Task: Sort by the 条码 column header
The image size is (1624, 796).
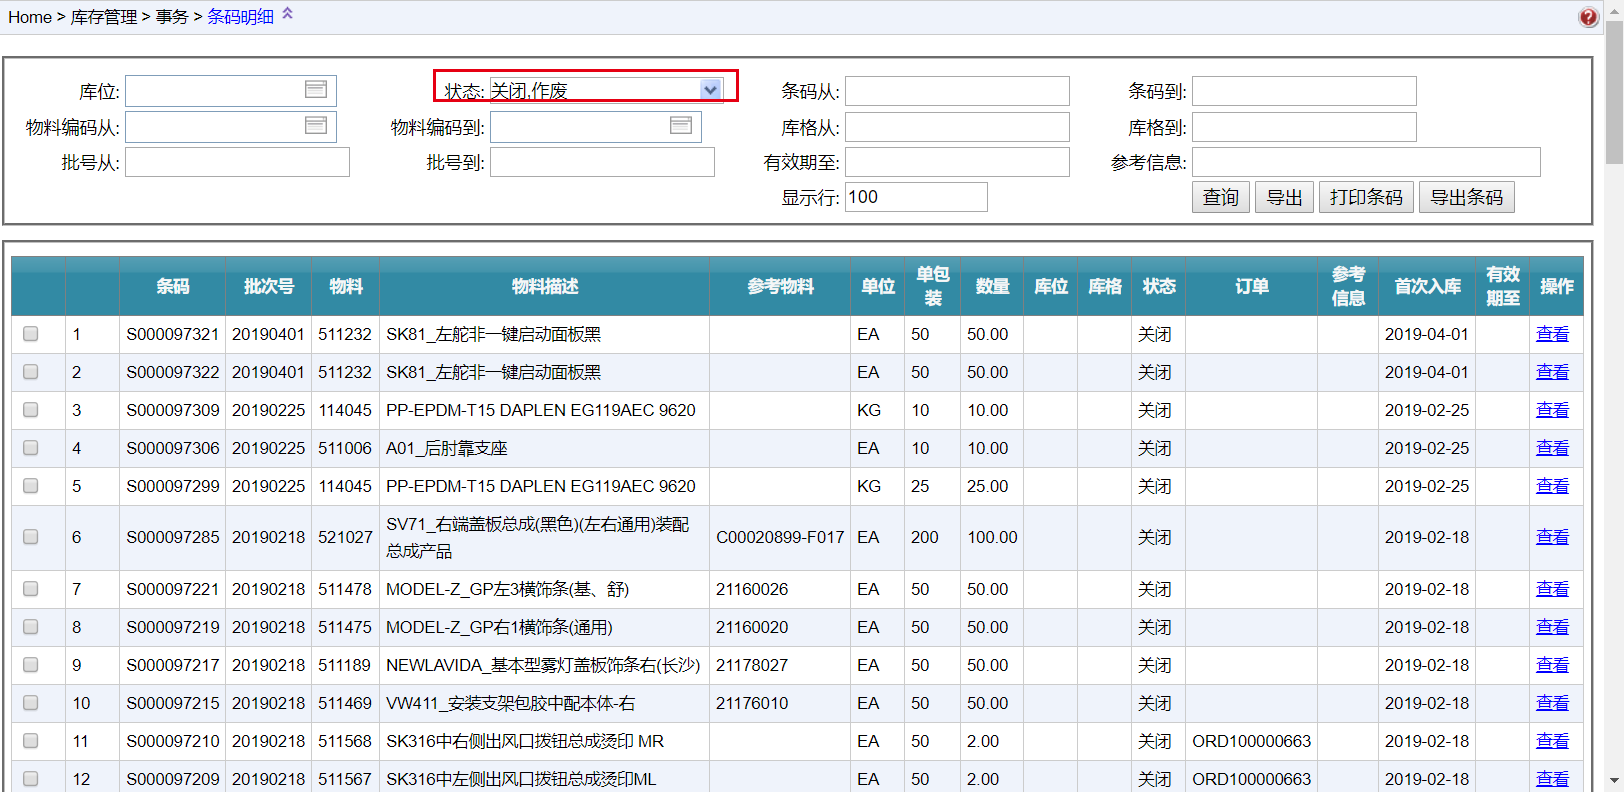Action: click(x=172, y=287)
